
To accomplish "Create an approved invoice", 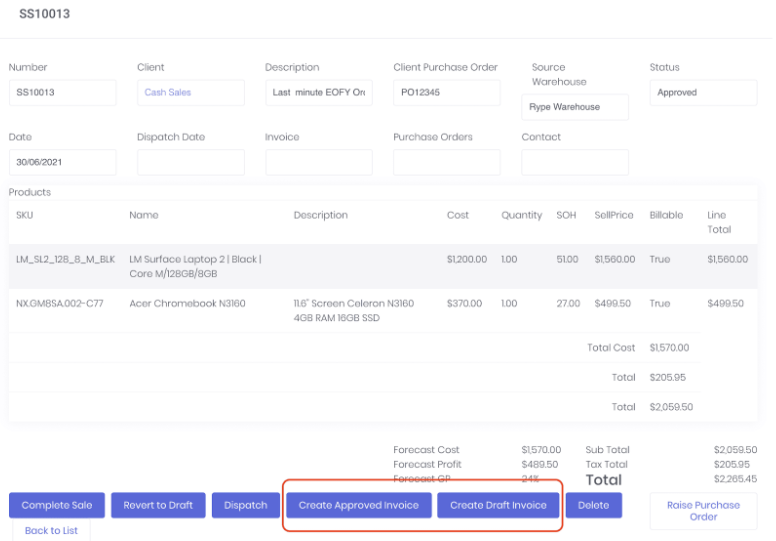I will pos(358,505).
